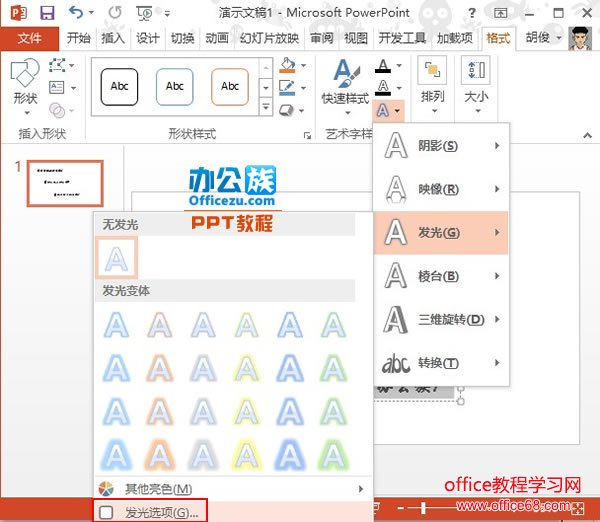Click the Save icon in quick access toolbar

click(x=47, y=13)
